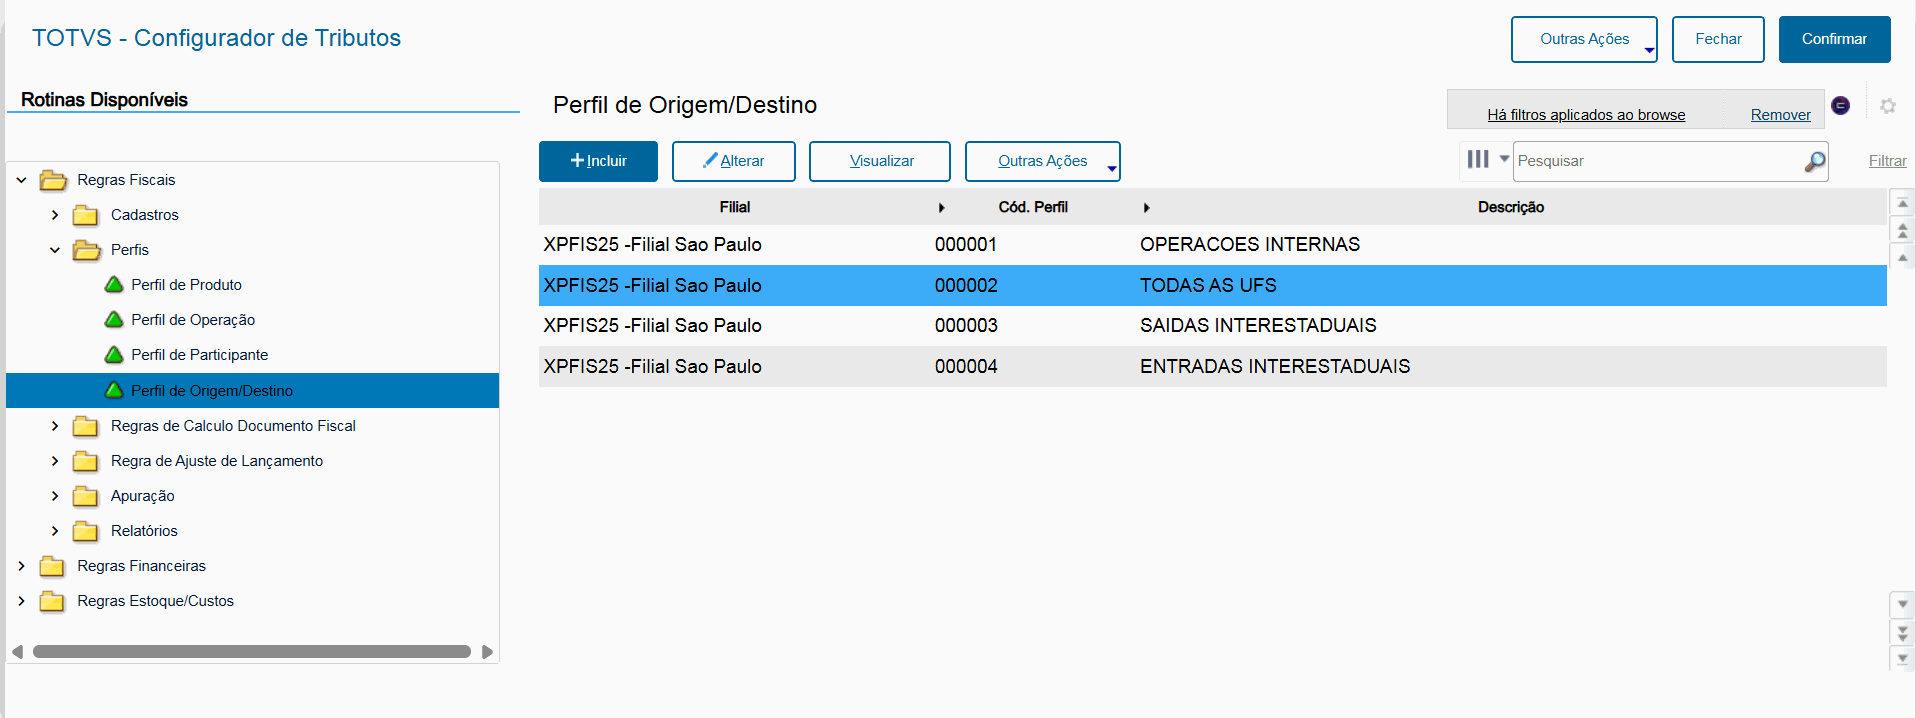Click the purple round icon next to Remover
Screen dimensions: 1916x718
click(x=1840, y=106)
